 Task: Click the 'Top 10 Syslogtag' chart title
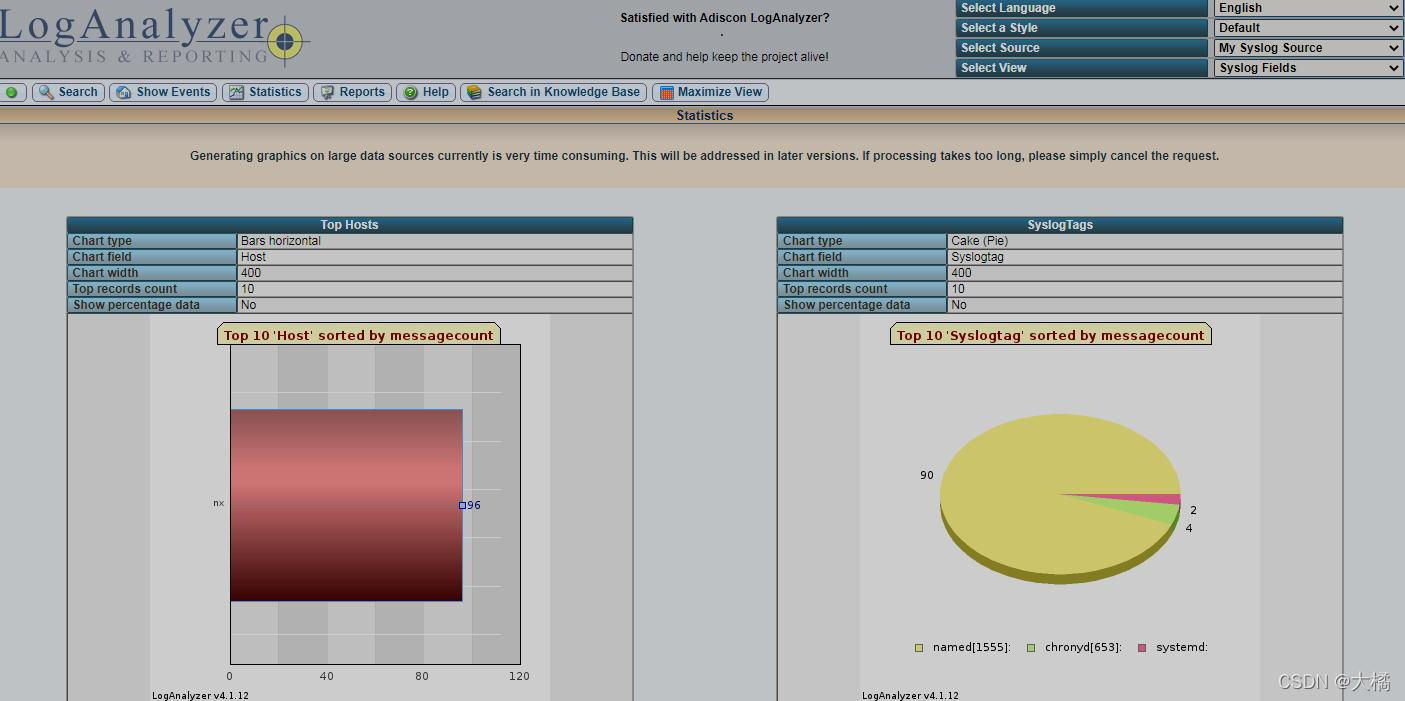pyautogui.click(x=1050, y=335)
